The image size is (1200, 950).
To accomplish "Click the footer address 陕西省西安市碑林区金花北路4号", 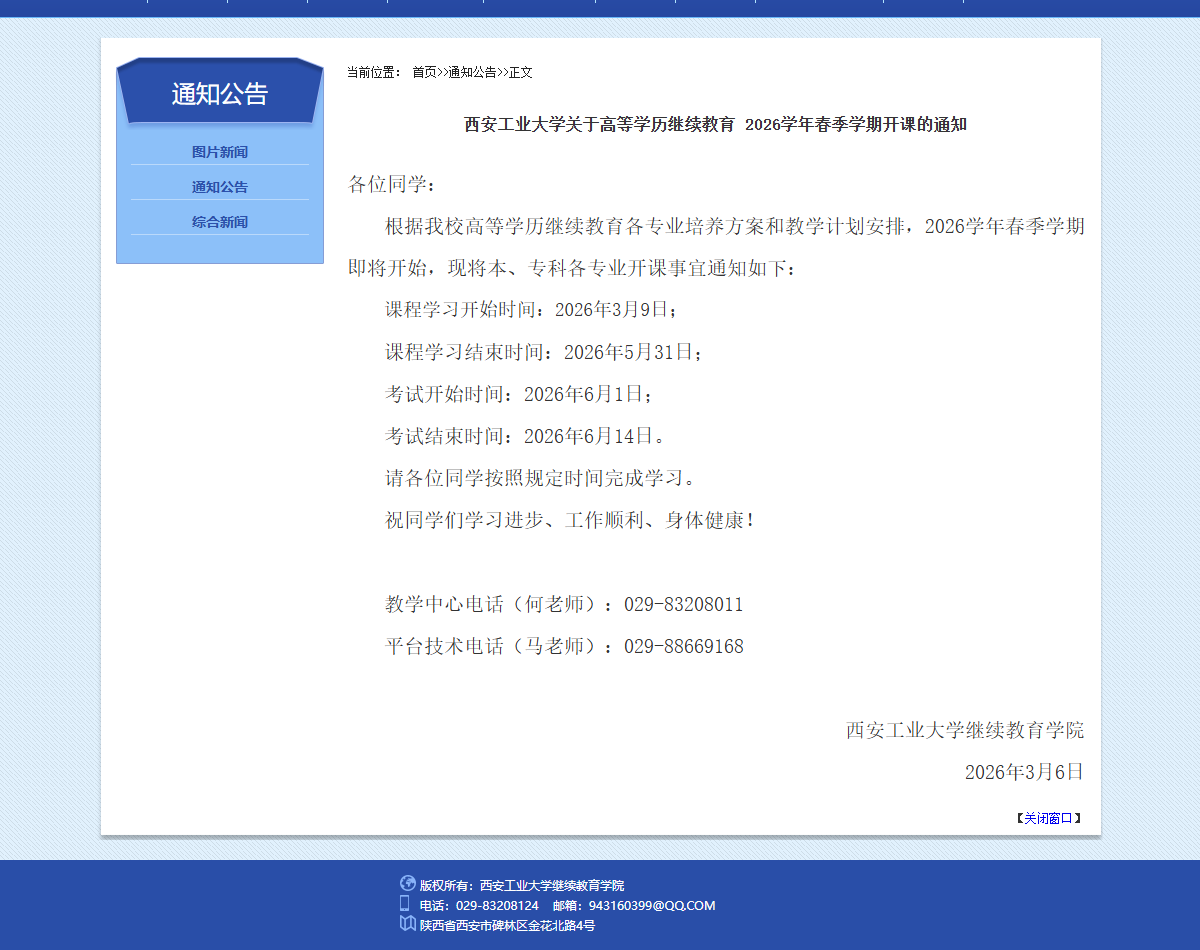I will [x=507, y=925].
